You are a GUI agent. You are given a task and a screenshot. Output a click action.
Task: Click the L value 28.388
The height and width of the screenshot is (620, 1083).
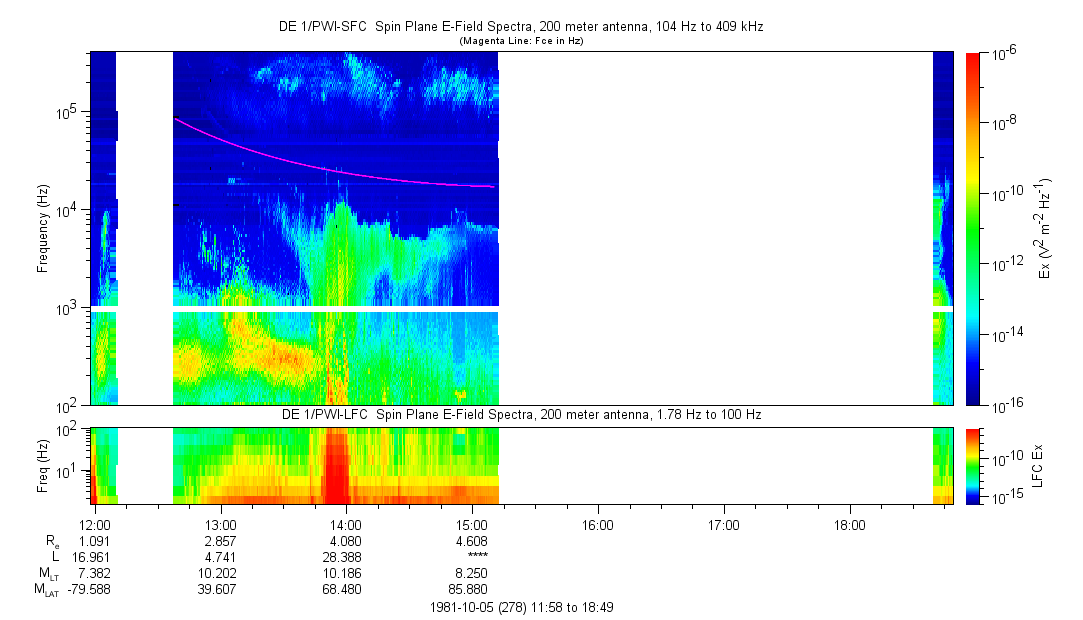346,557
